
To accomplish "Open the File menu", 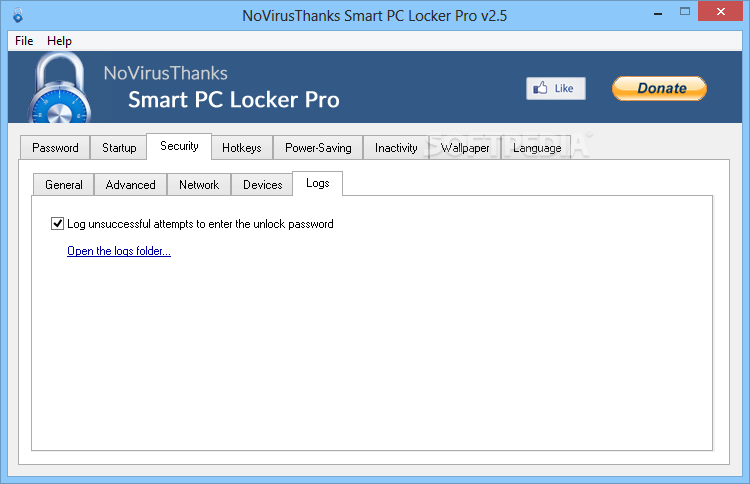I will [x=24, y=41].
